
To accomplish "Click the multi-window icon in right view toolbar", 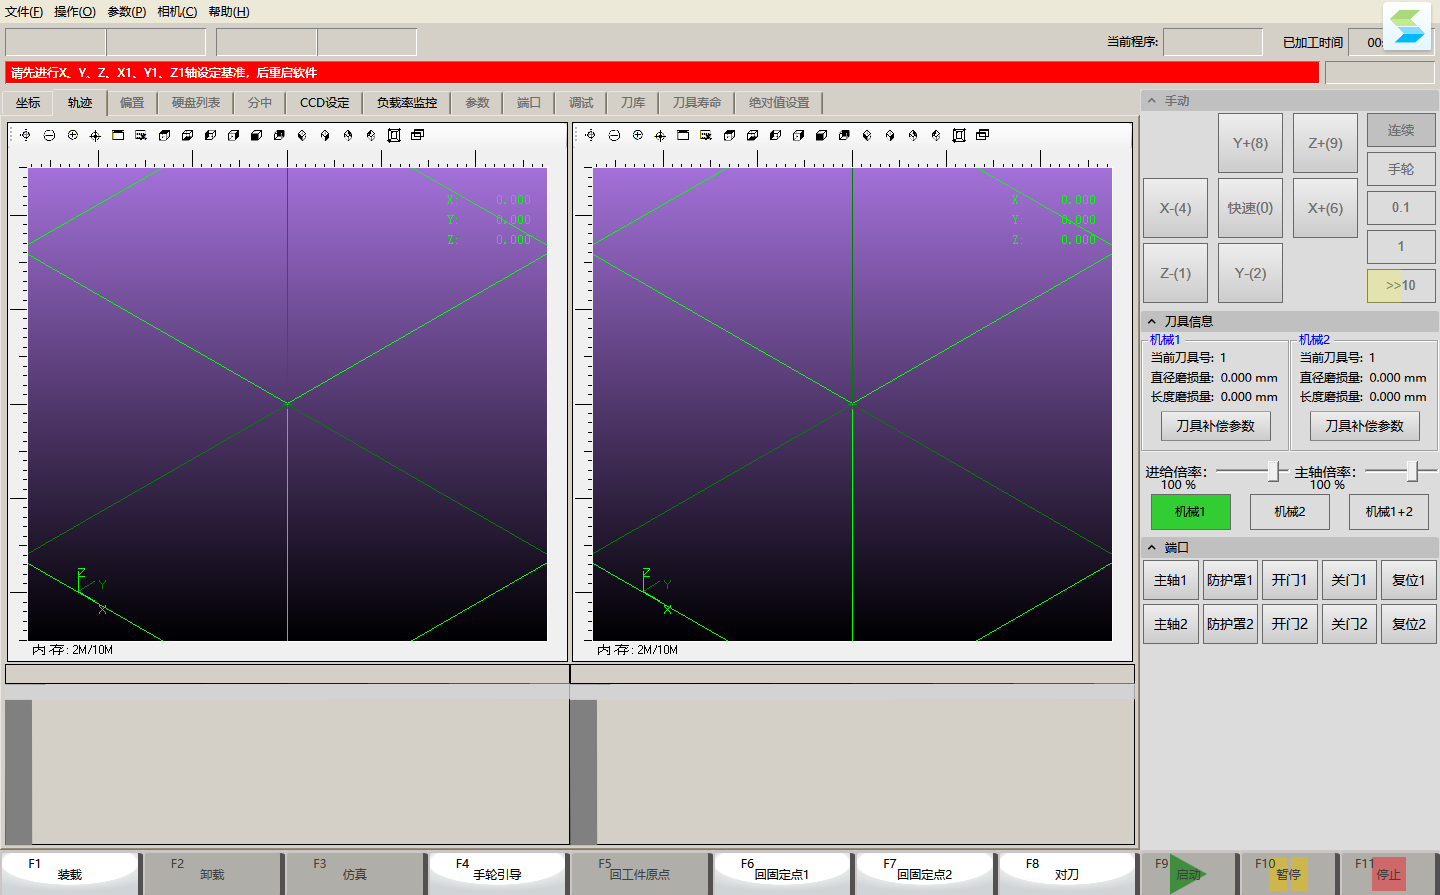I will 982,135.
